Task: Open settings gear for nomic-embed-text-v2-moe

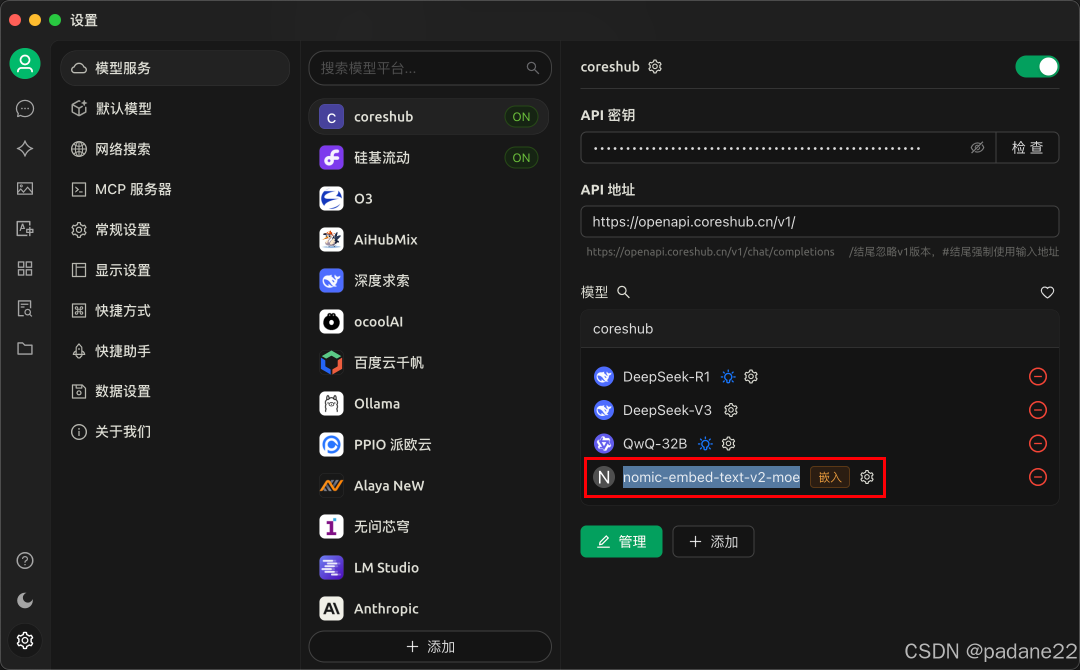Action: [866, 477]
